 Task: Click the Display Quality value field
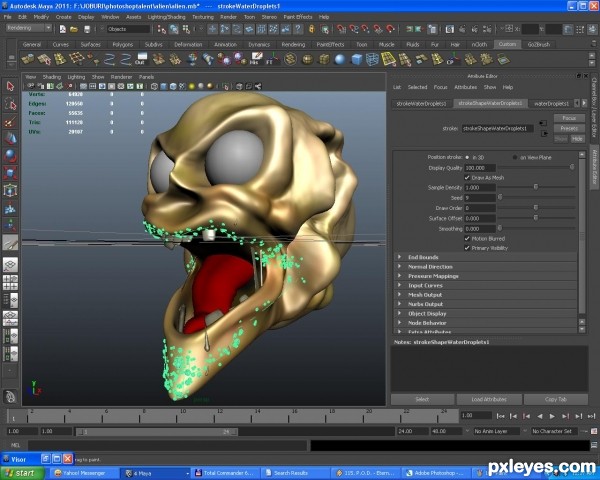480,168
